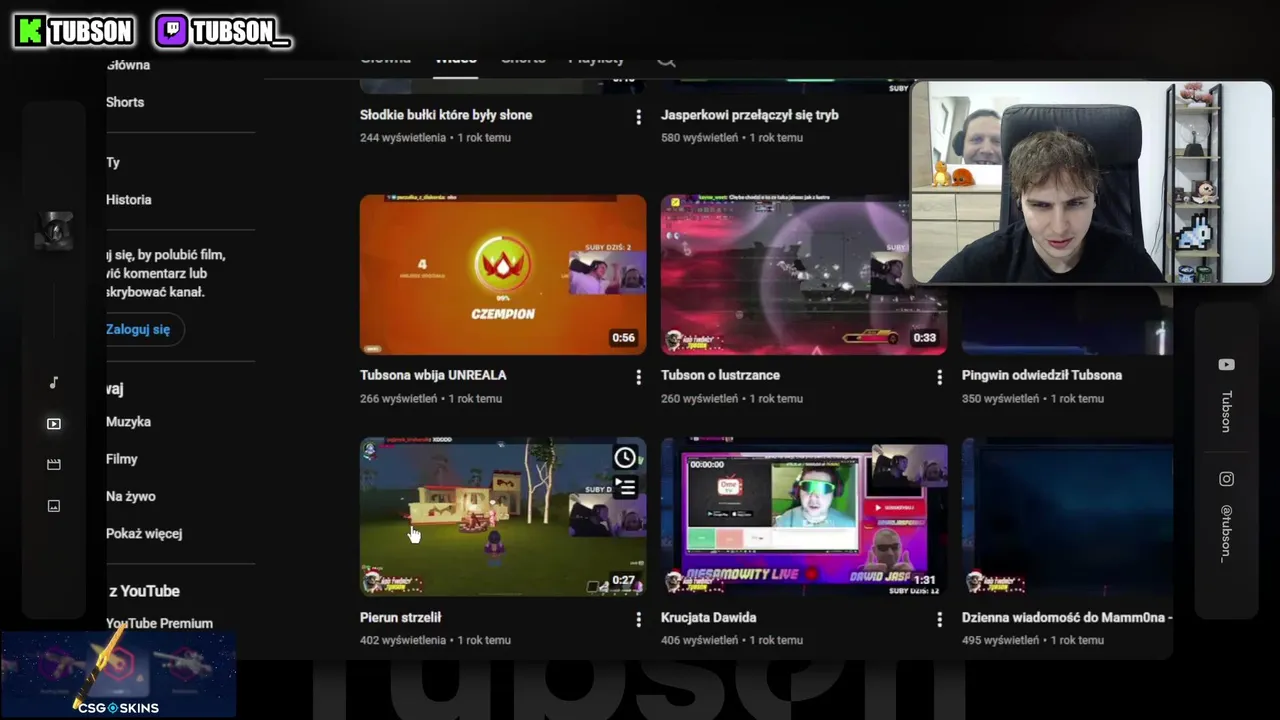Open video title Krucjata Dawida
This screenshot has width=1280, height=720.
[x=708, y=617]
